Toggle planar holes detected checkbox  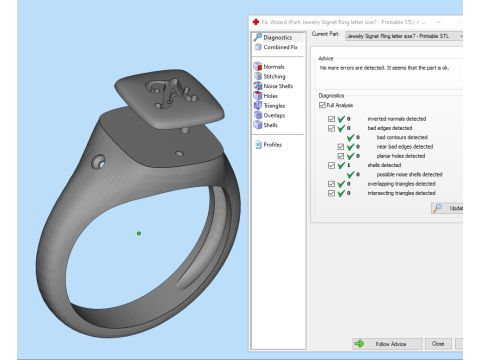pyautogui.click(x=341, y=156)
